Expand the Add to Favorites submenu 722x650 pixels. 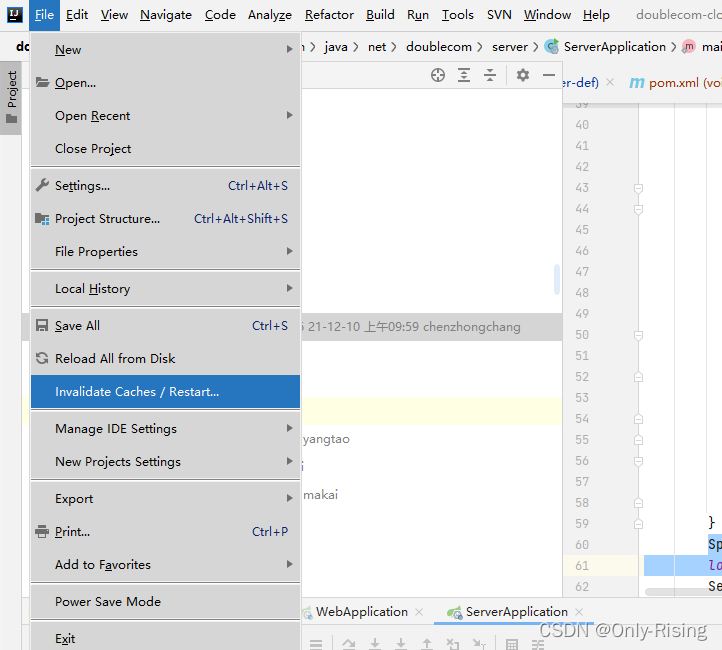click(x=165, y=564)
